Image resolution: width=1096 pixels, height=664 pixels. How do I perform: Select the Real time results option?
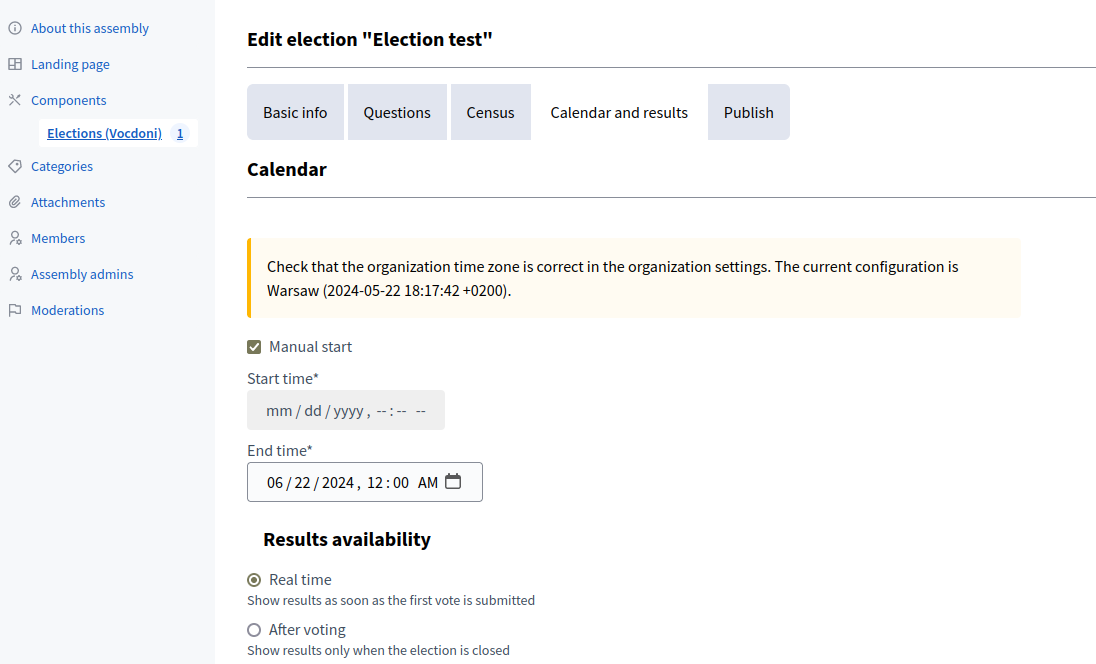[x=254, y=580]
